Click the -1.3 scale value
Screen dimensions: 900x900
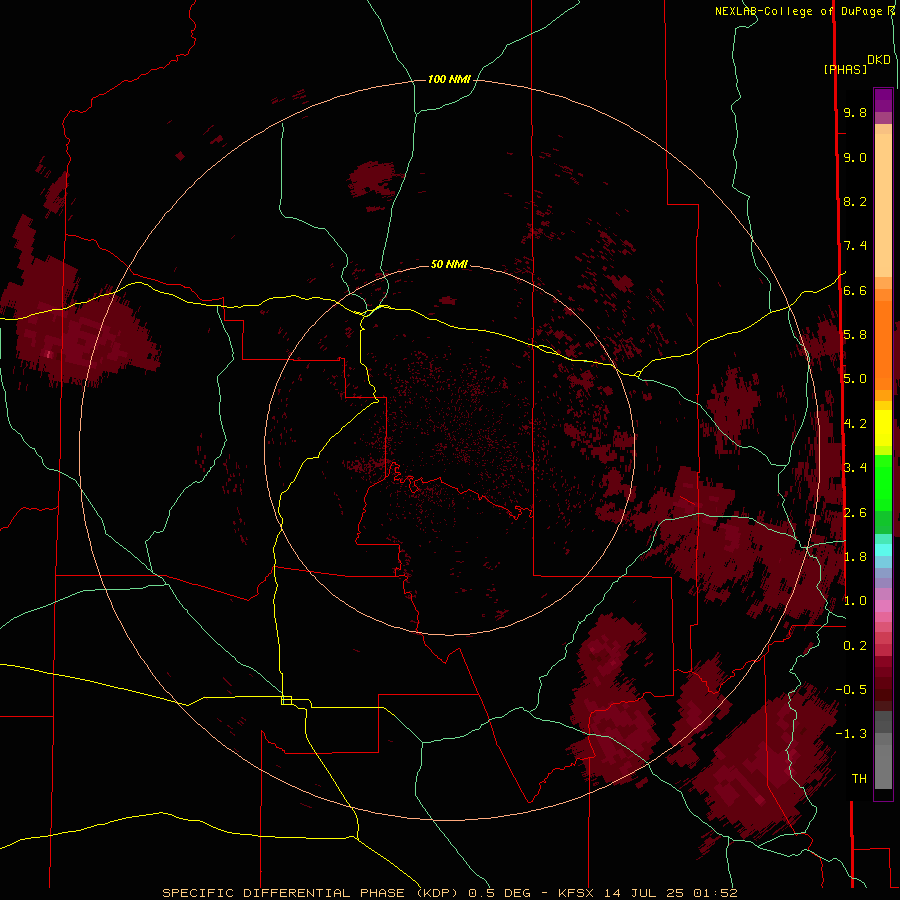851,734
